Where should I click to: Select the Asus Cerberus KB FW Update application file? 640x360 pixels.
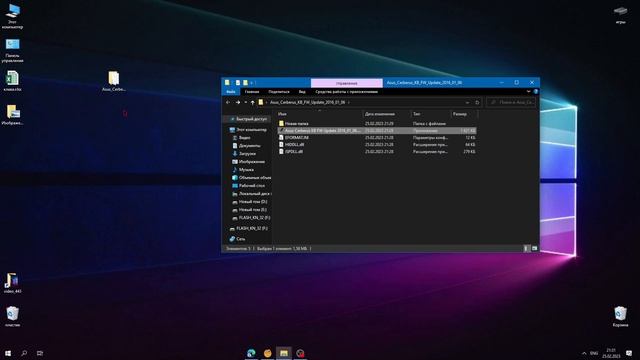click(x=376, y=131)
